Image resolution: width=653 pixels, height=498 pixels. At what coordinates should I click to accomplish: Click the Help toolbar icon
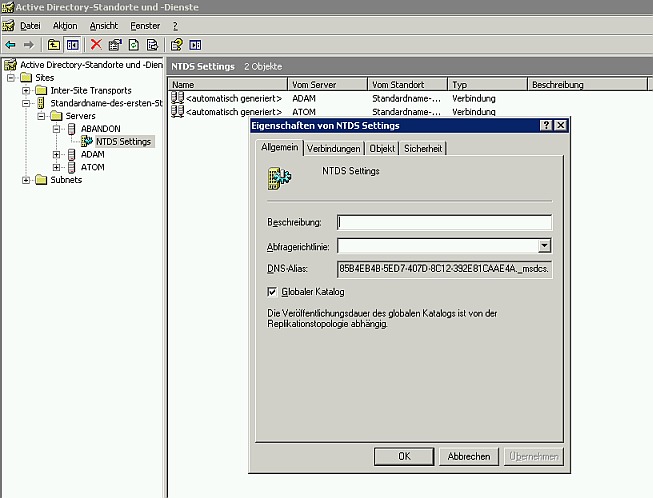pyautogui.click(x=176, y=45)
